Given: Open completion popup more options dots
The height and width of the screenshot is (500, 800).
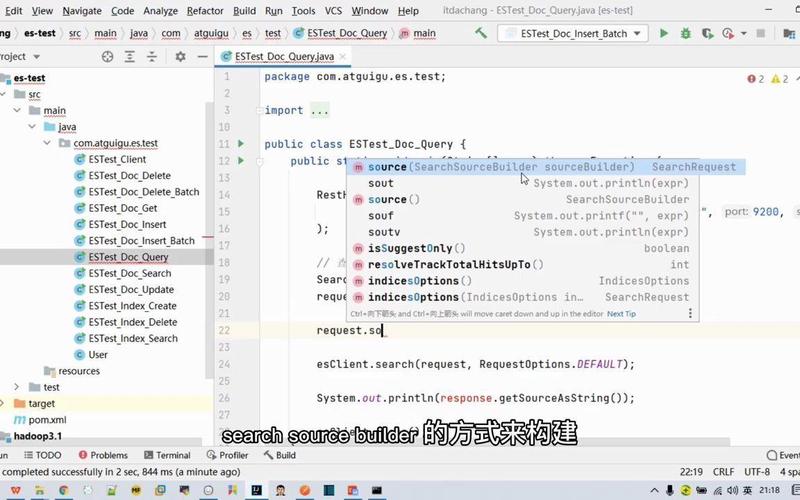Looking at the screenshot, I should (x=690, y=313).
